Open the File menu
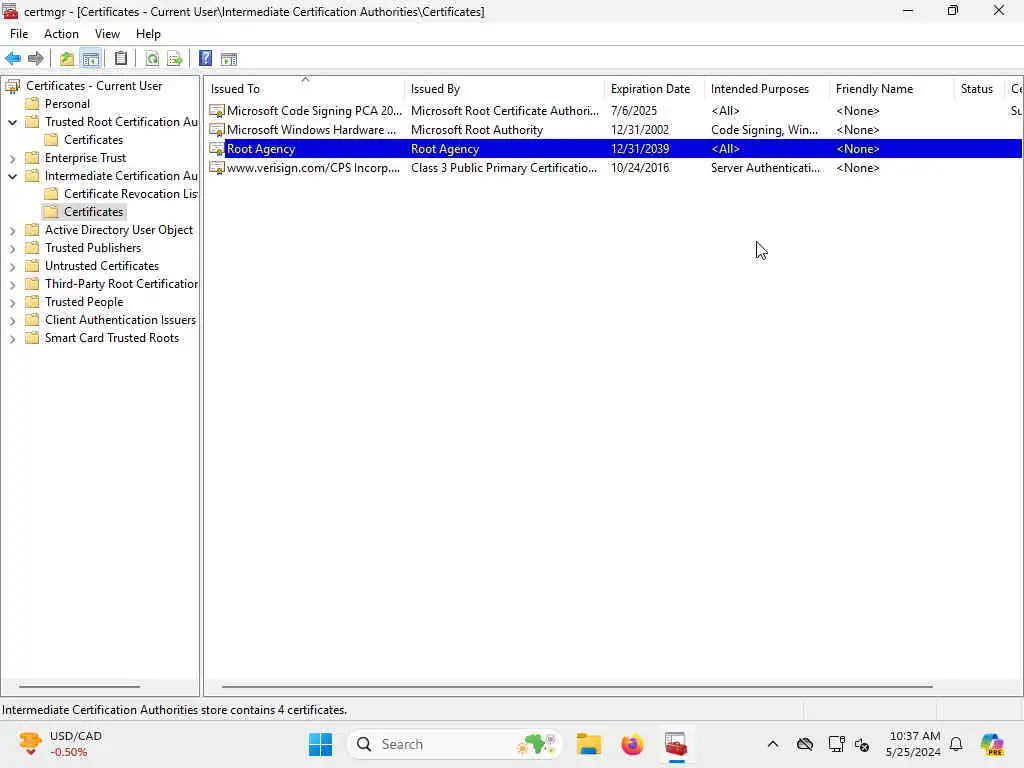Screen dimensions: 1024x768 click(x=19, y=34)
